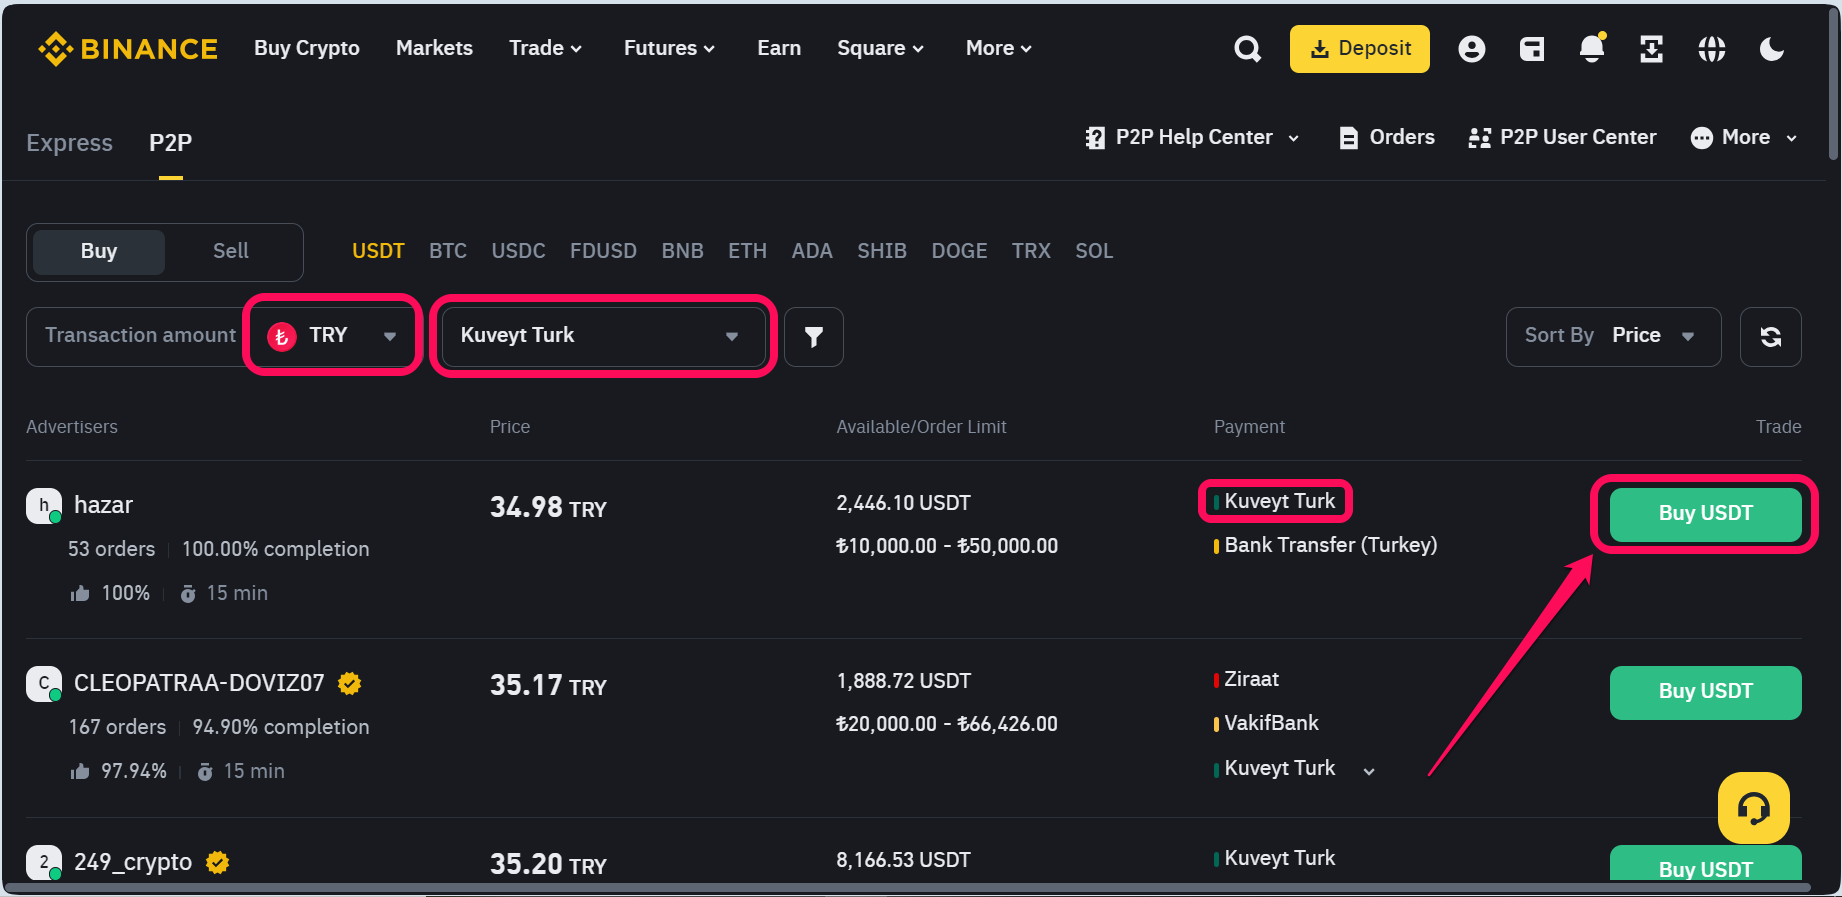Screen dimensions: 1842x897
Task: Switch to the Express tab
Action: point(70,143)
